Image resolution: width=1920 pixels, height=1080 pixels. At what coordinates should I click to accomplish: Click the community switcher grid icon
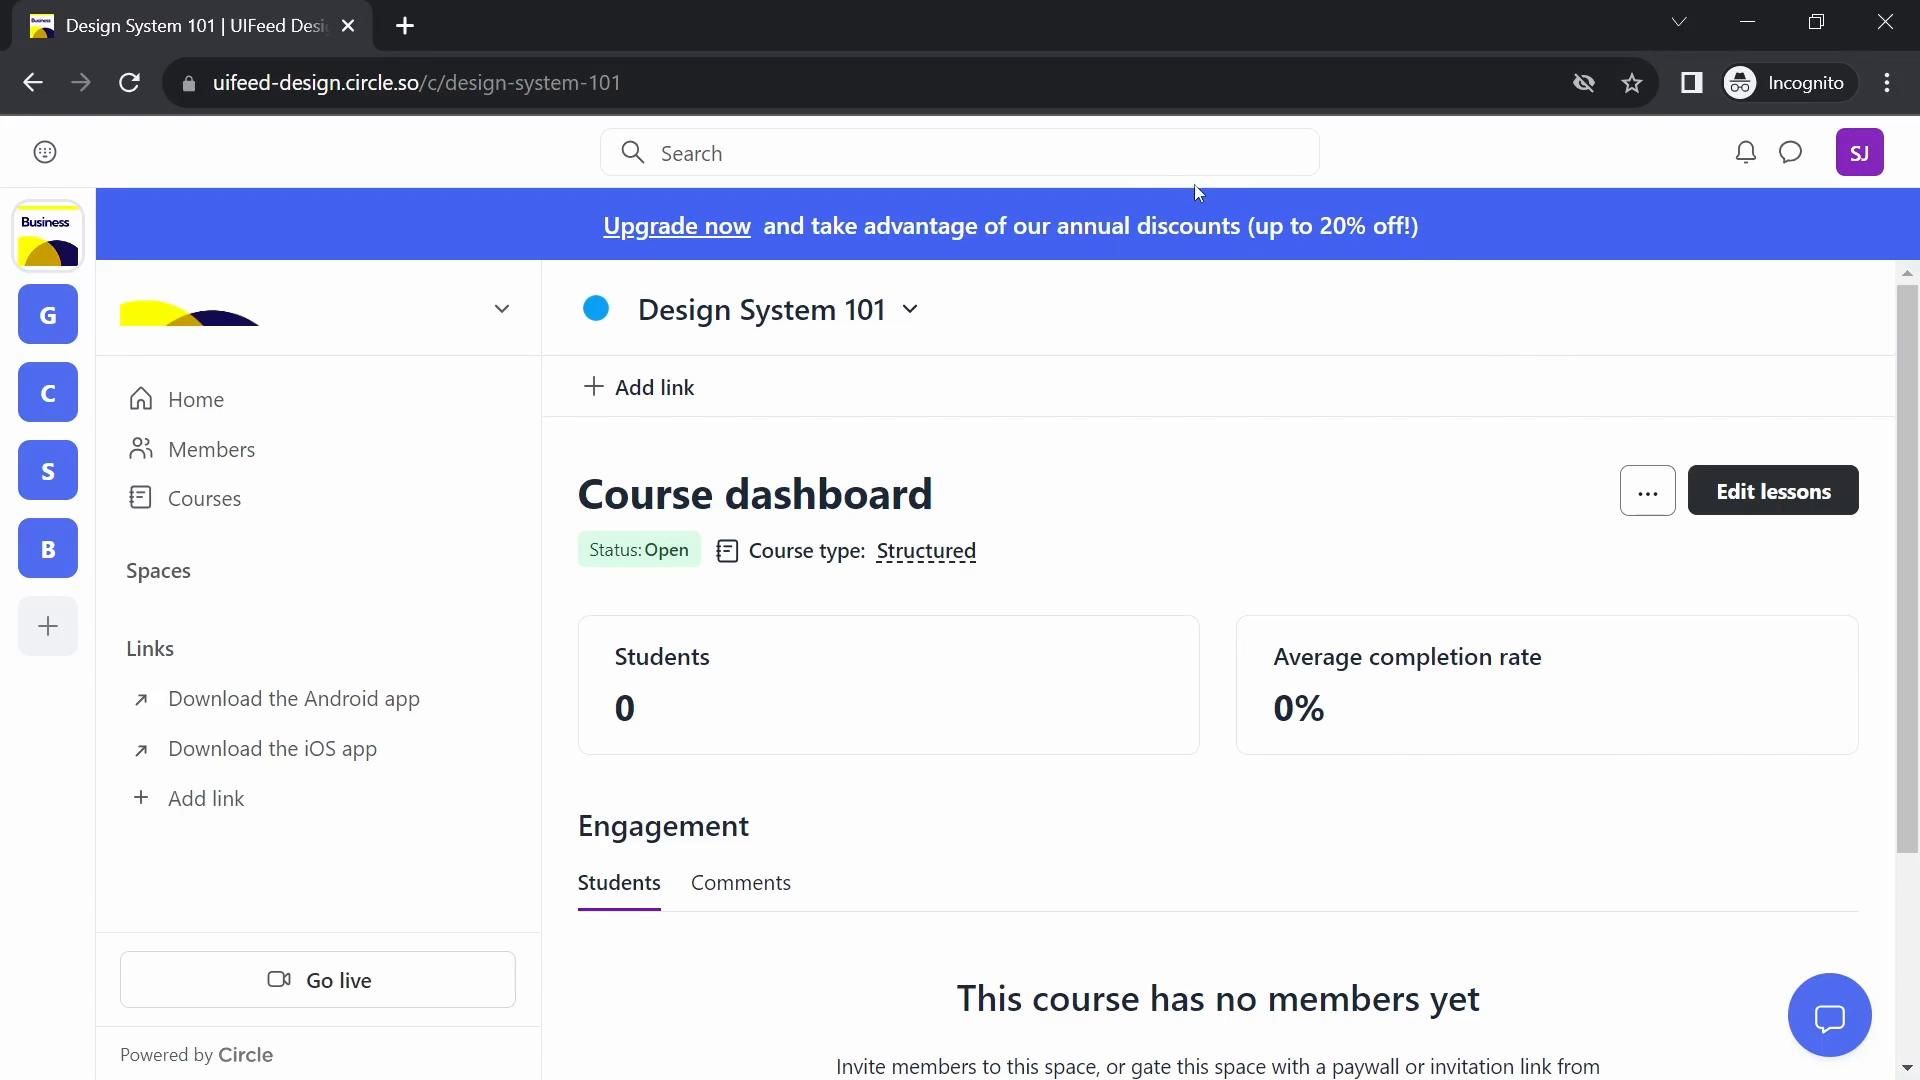point(45,153)
